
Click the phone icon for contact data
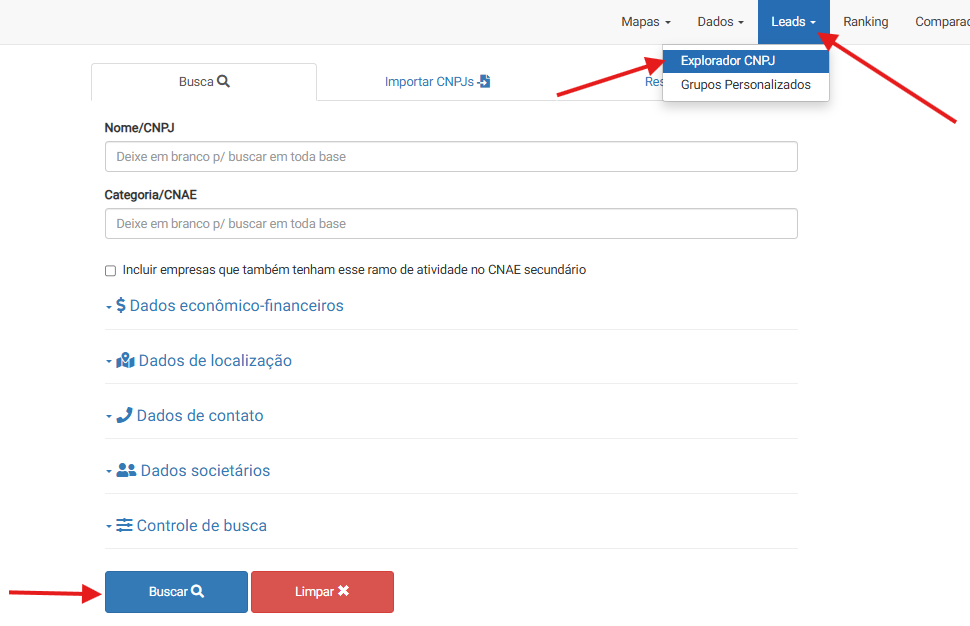pos(124,416)
